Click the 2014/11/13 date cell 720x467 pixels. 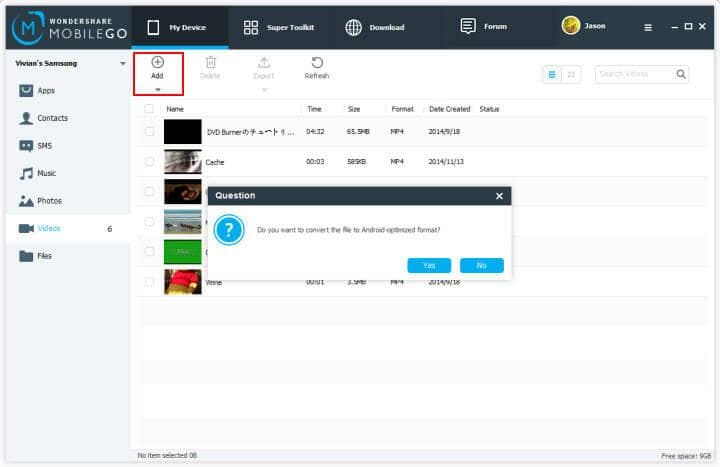(446, 162)
